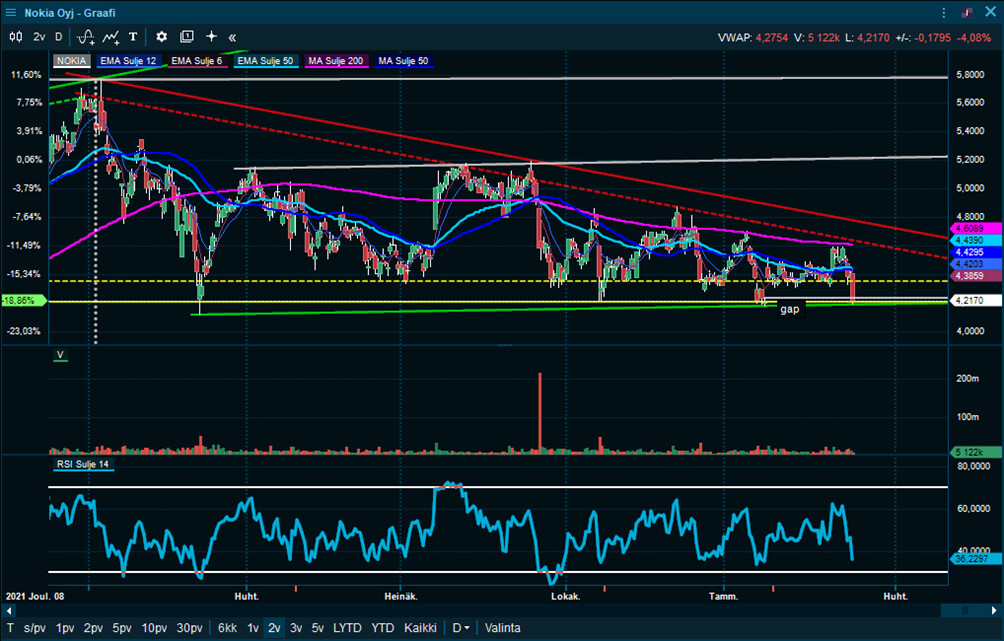Toggle the EMA Sulje 50 indicator label
This screenshot has width=1004, height=641.
pos(266,61)
